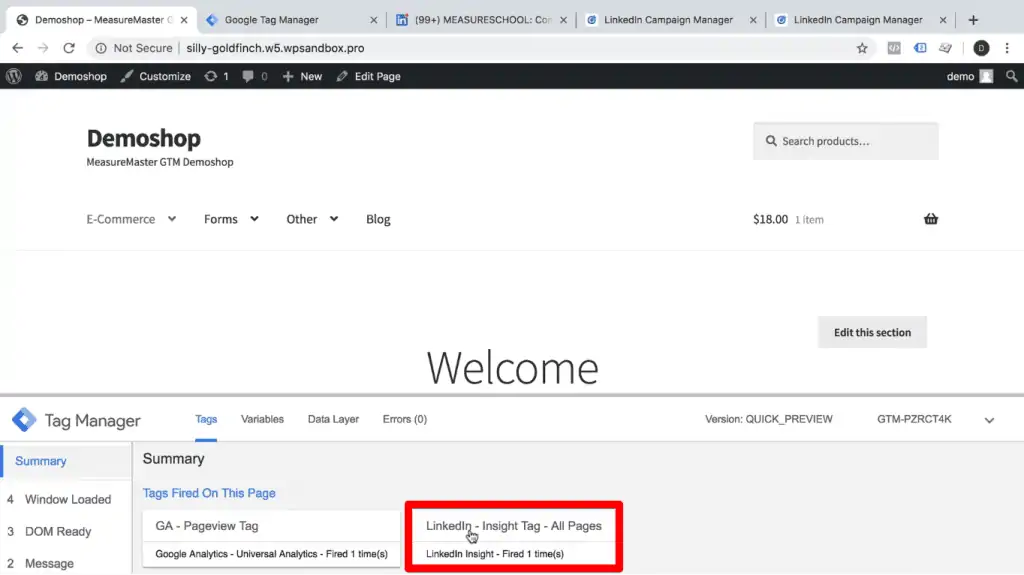Switch to the Google Tag Manager tab

click(291, 20)
